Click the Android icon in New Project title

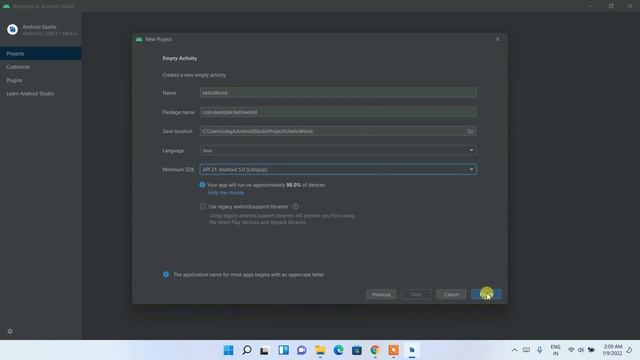click(139, 39)
